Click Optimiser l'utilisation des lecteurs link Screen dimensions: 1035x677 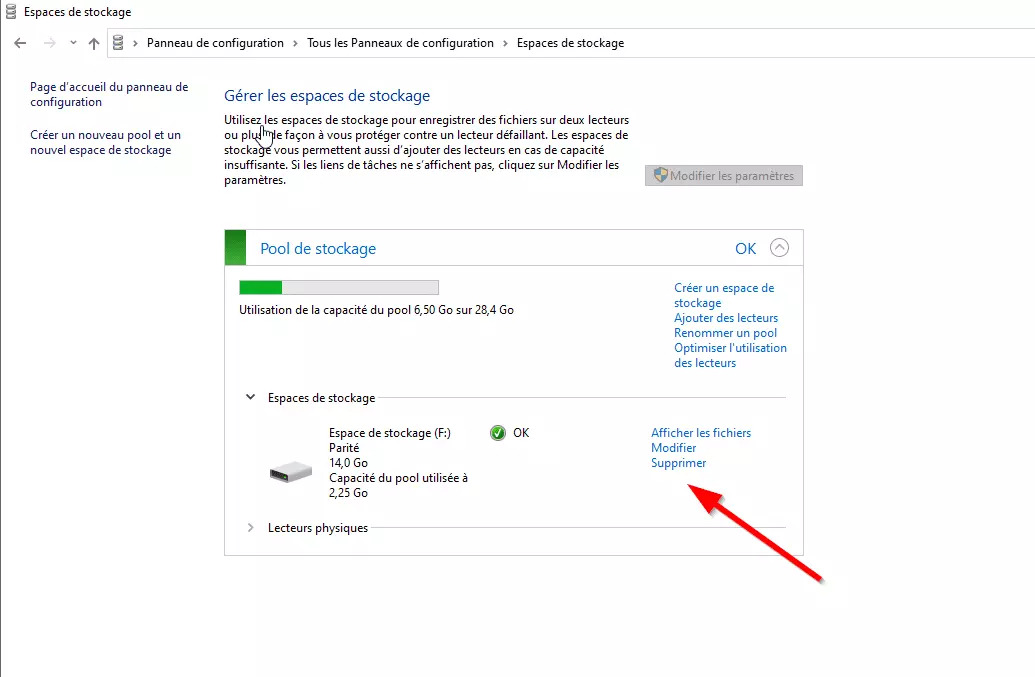pos(730,355)
